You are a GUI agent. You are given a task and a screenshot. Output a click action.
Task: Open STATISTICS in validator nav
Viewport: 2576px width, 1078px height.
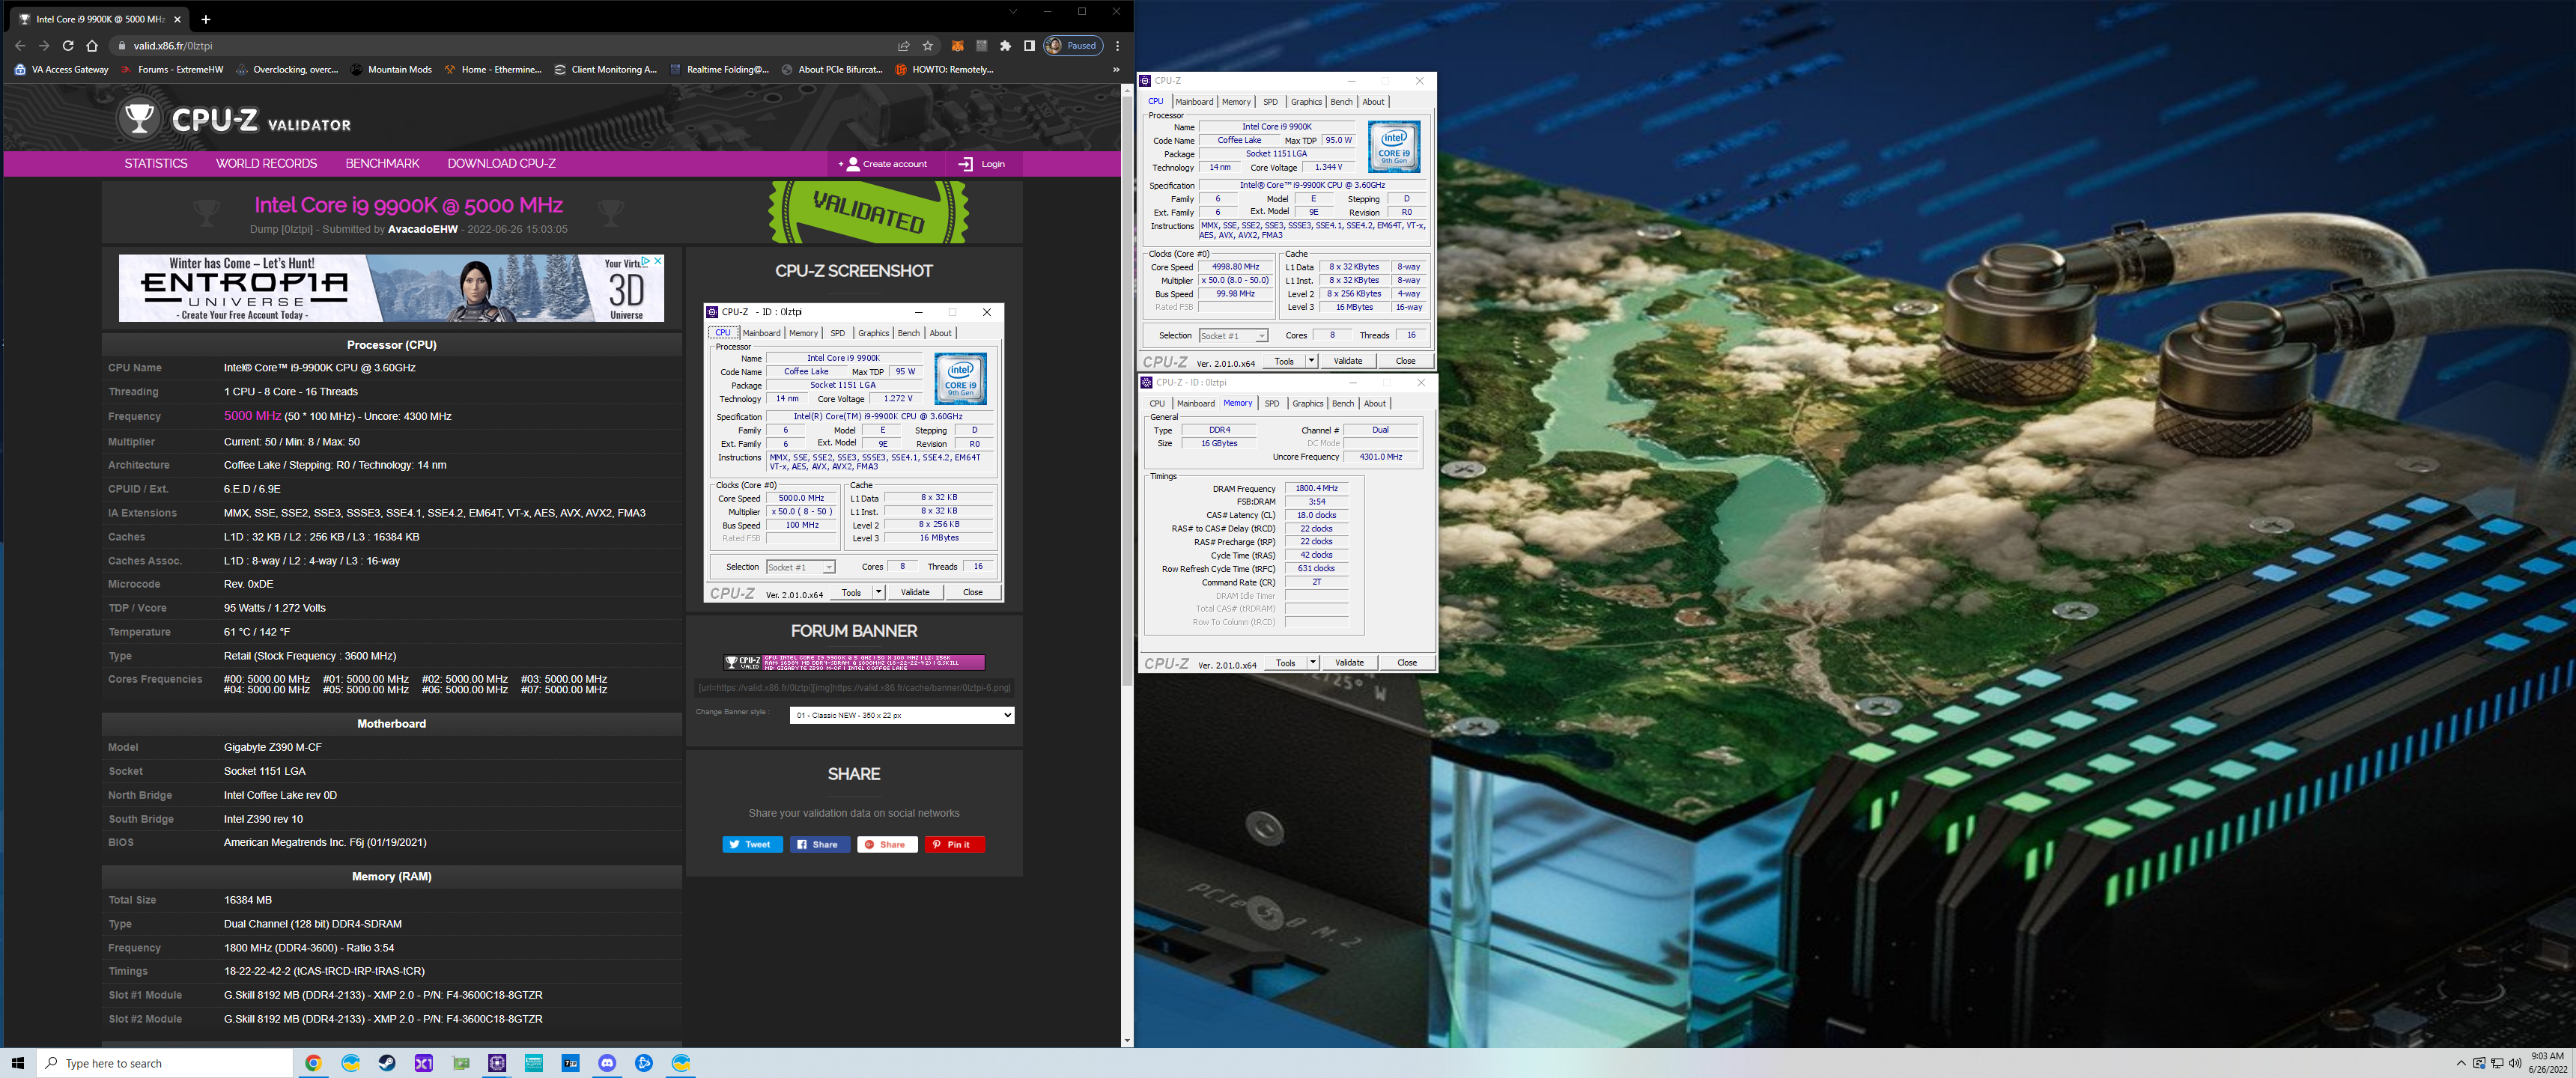click(x=155, y=163)
